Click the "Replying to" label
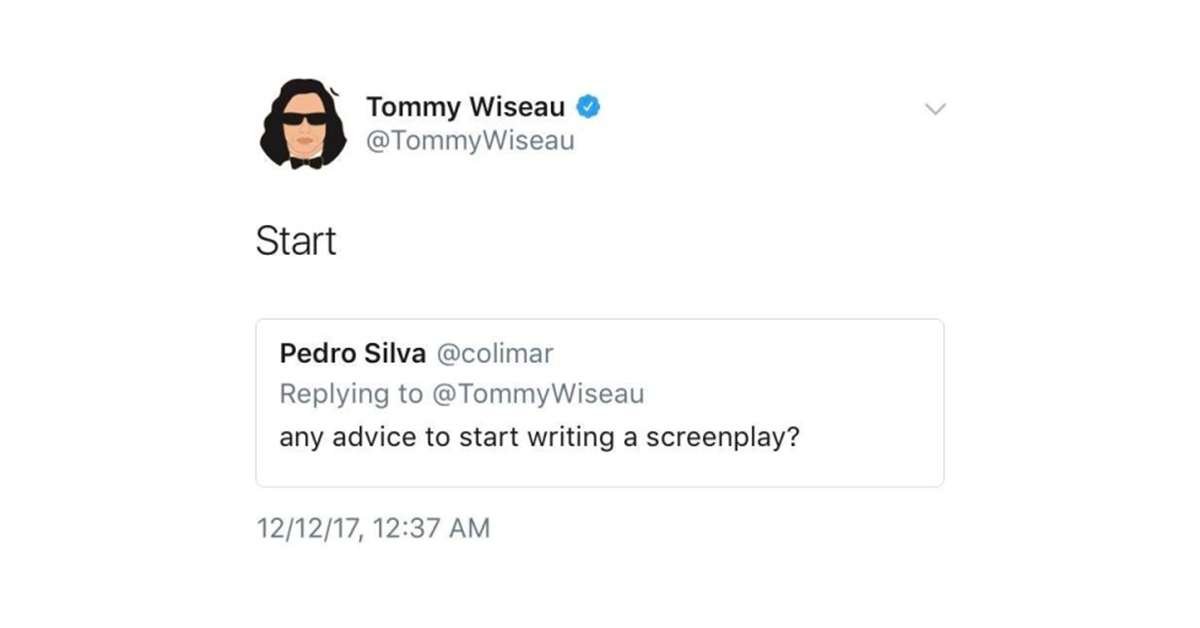1200x628 pixels. (x=350, y=394)
